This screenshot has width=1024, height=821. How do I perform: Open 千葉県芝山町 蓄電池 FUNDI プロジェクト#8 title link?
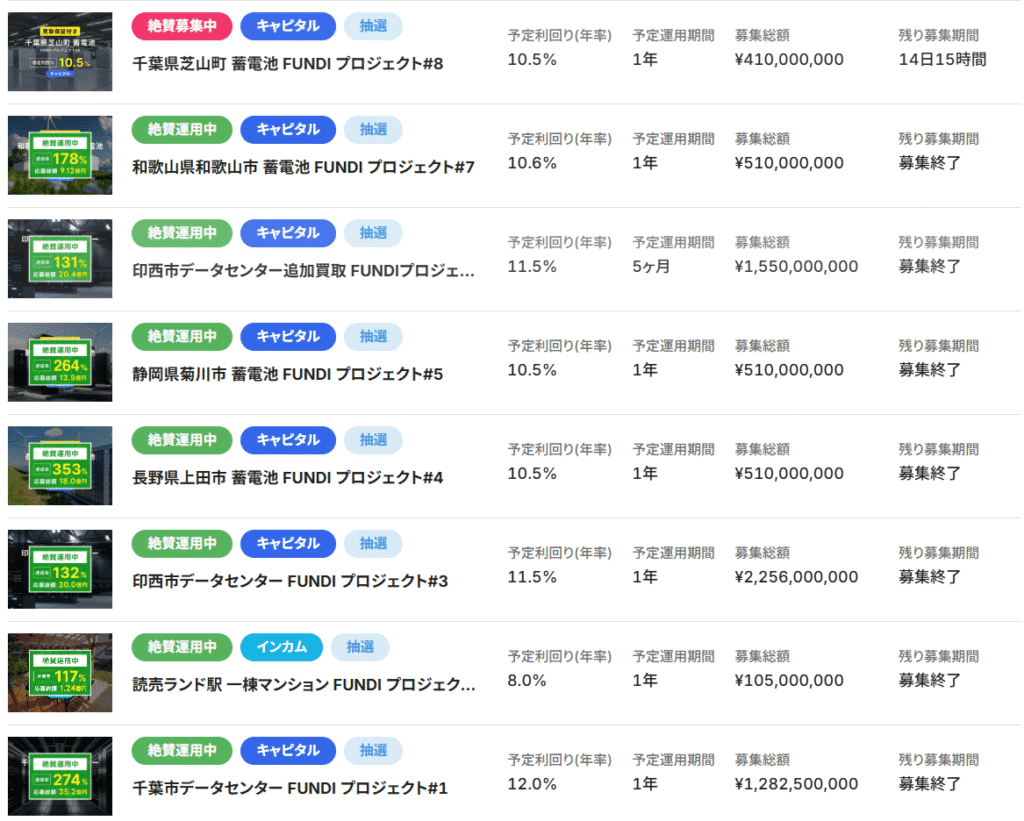tap(287, 64)
